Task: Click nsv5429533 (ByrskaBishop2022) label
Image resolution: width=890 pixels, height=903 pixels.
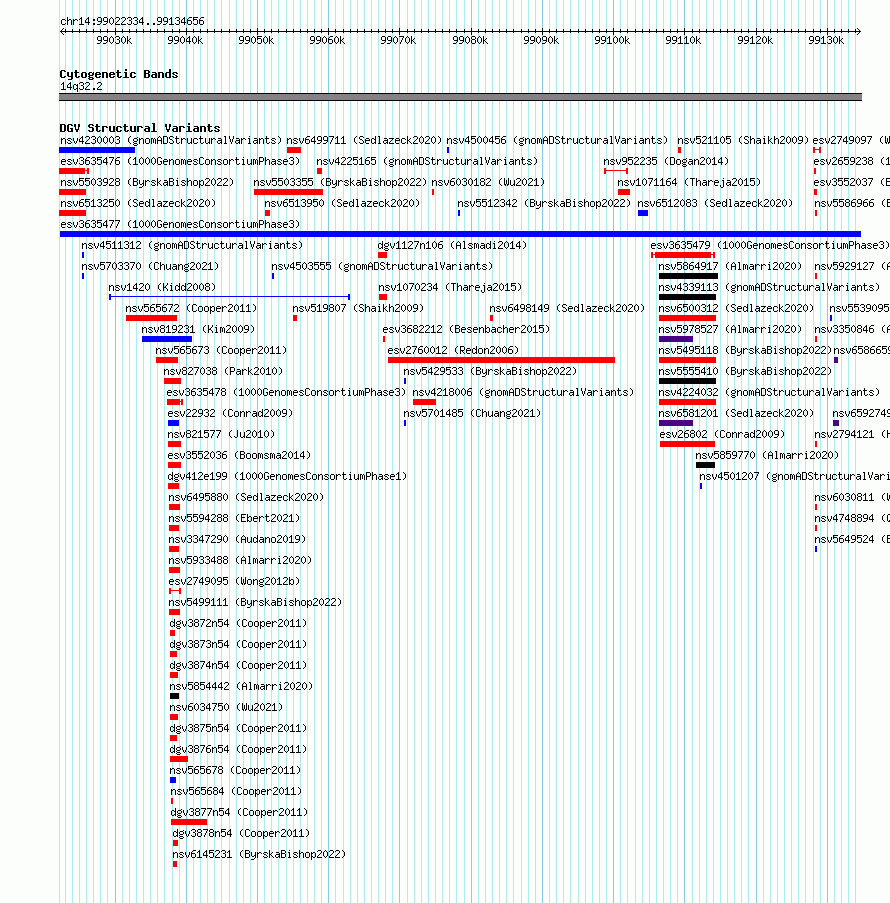Action: 490,371
